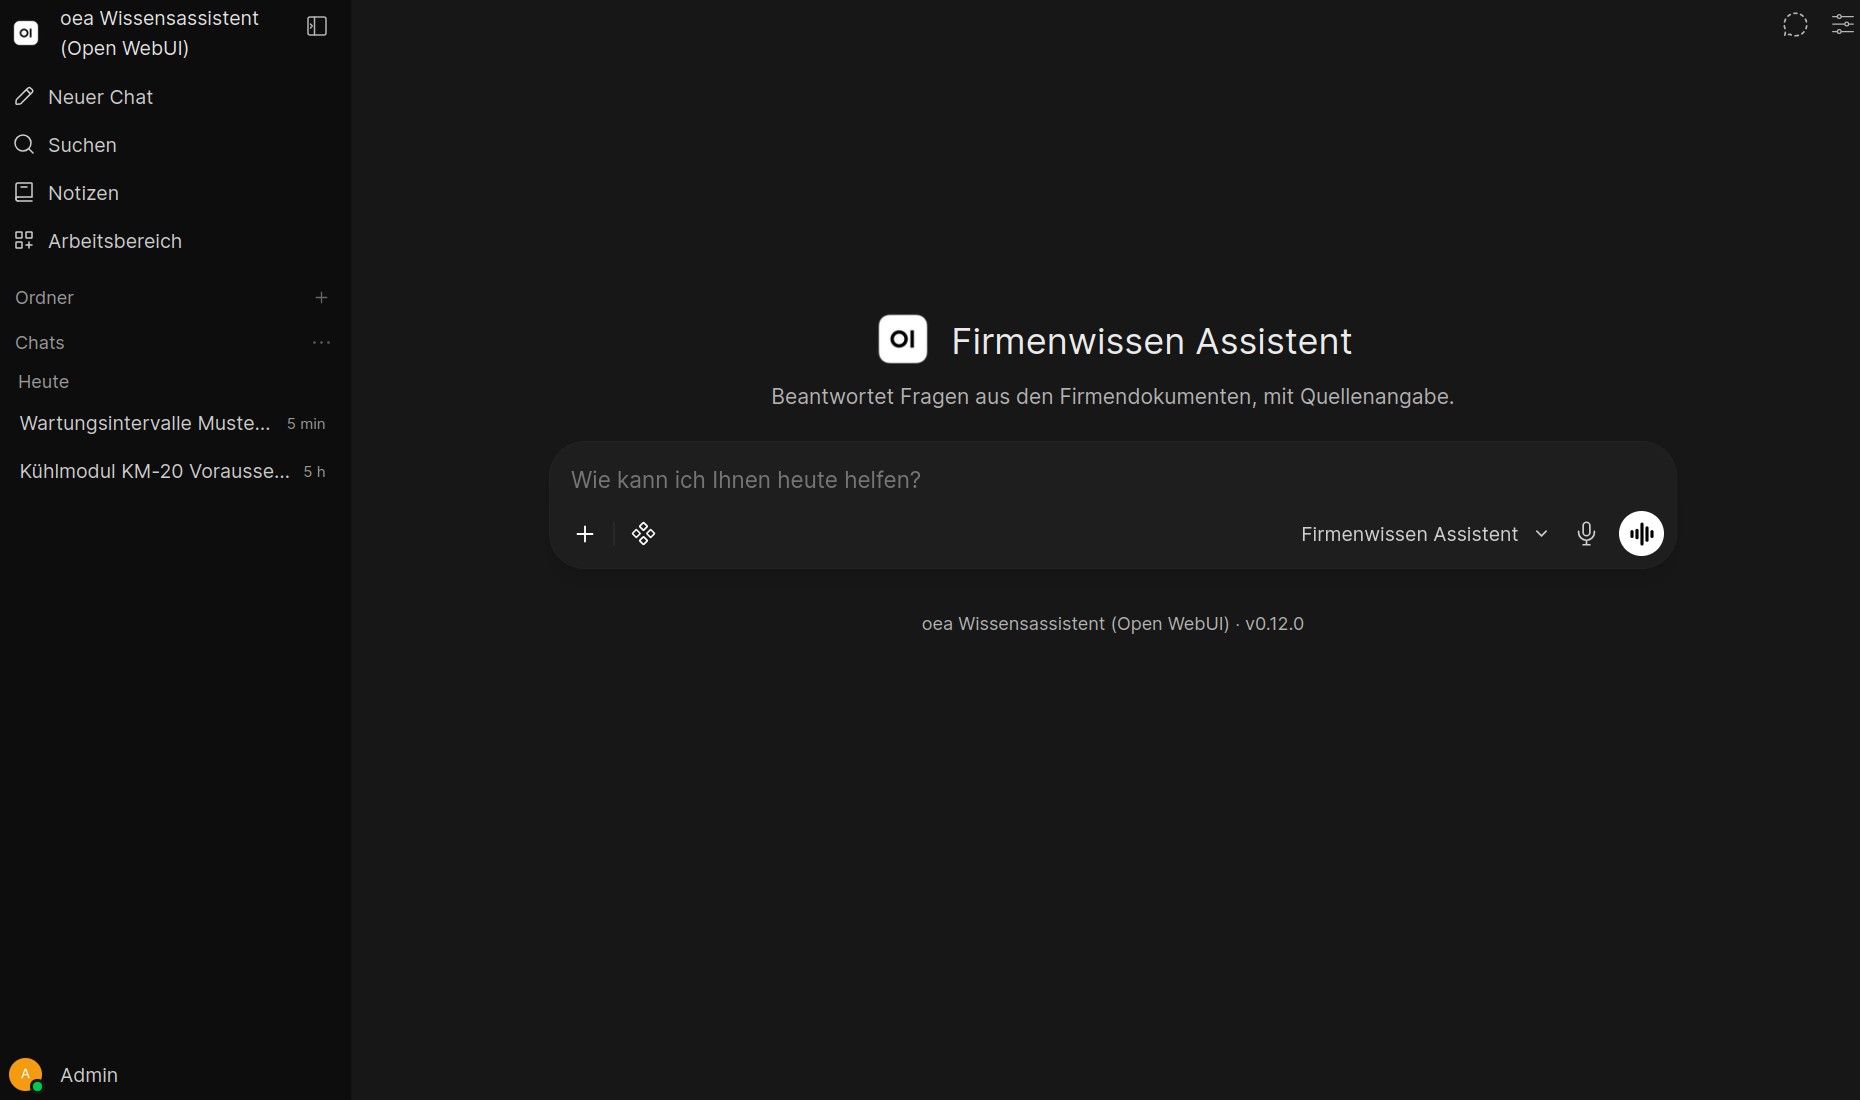Click the message input field

1112,480
